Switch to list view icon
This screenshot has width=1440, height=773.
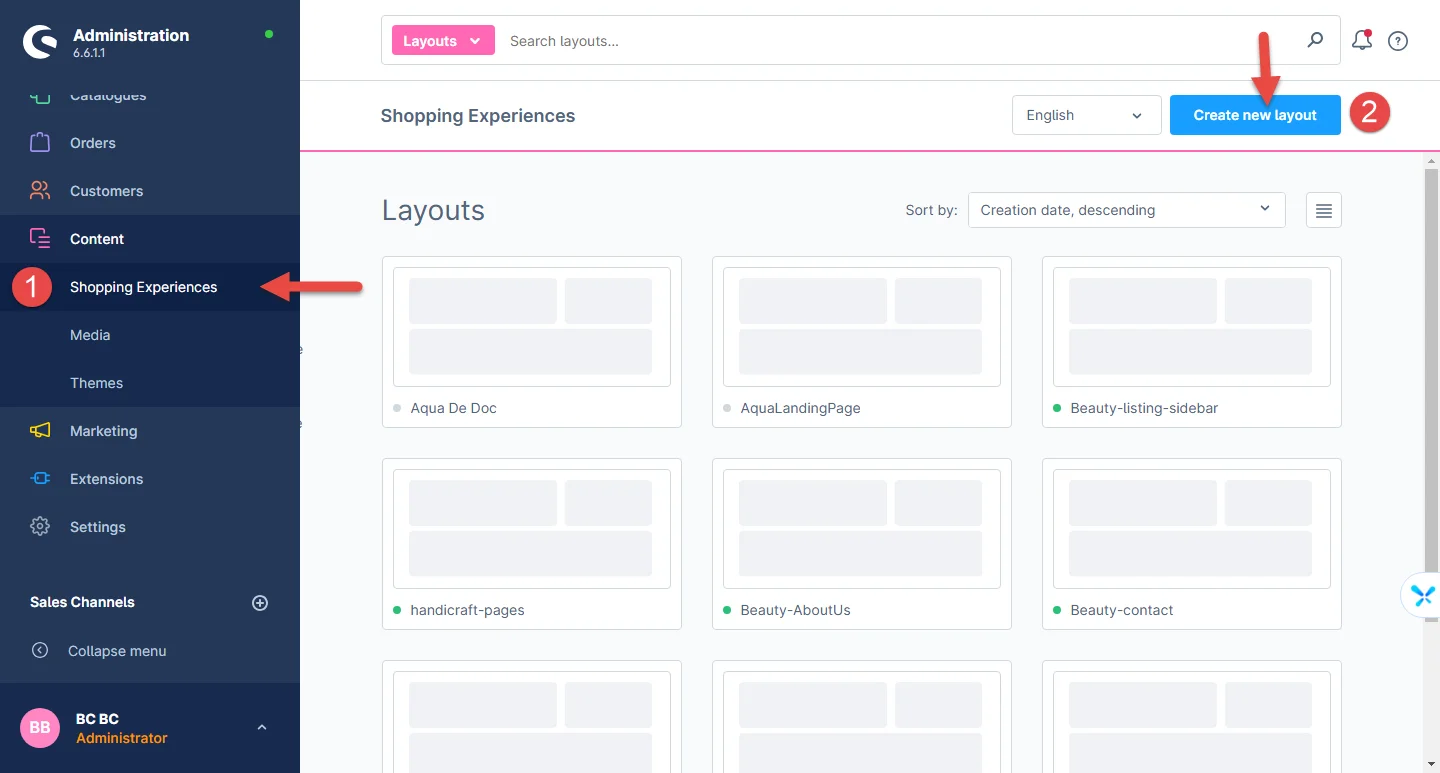pyautogui.click(x=1323, y=210)
